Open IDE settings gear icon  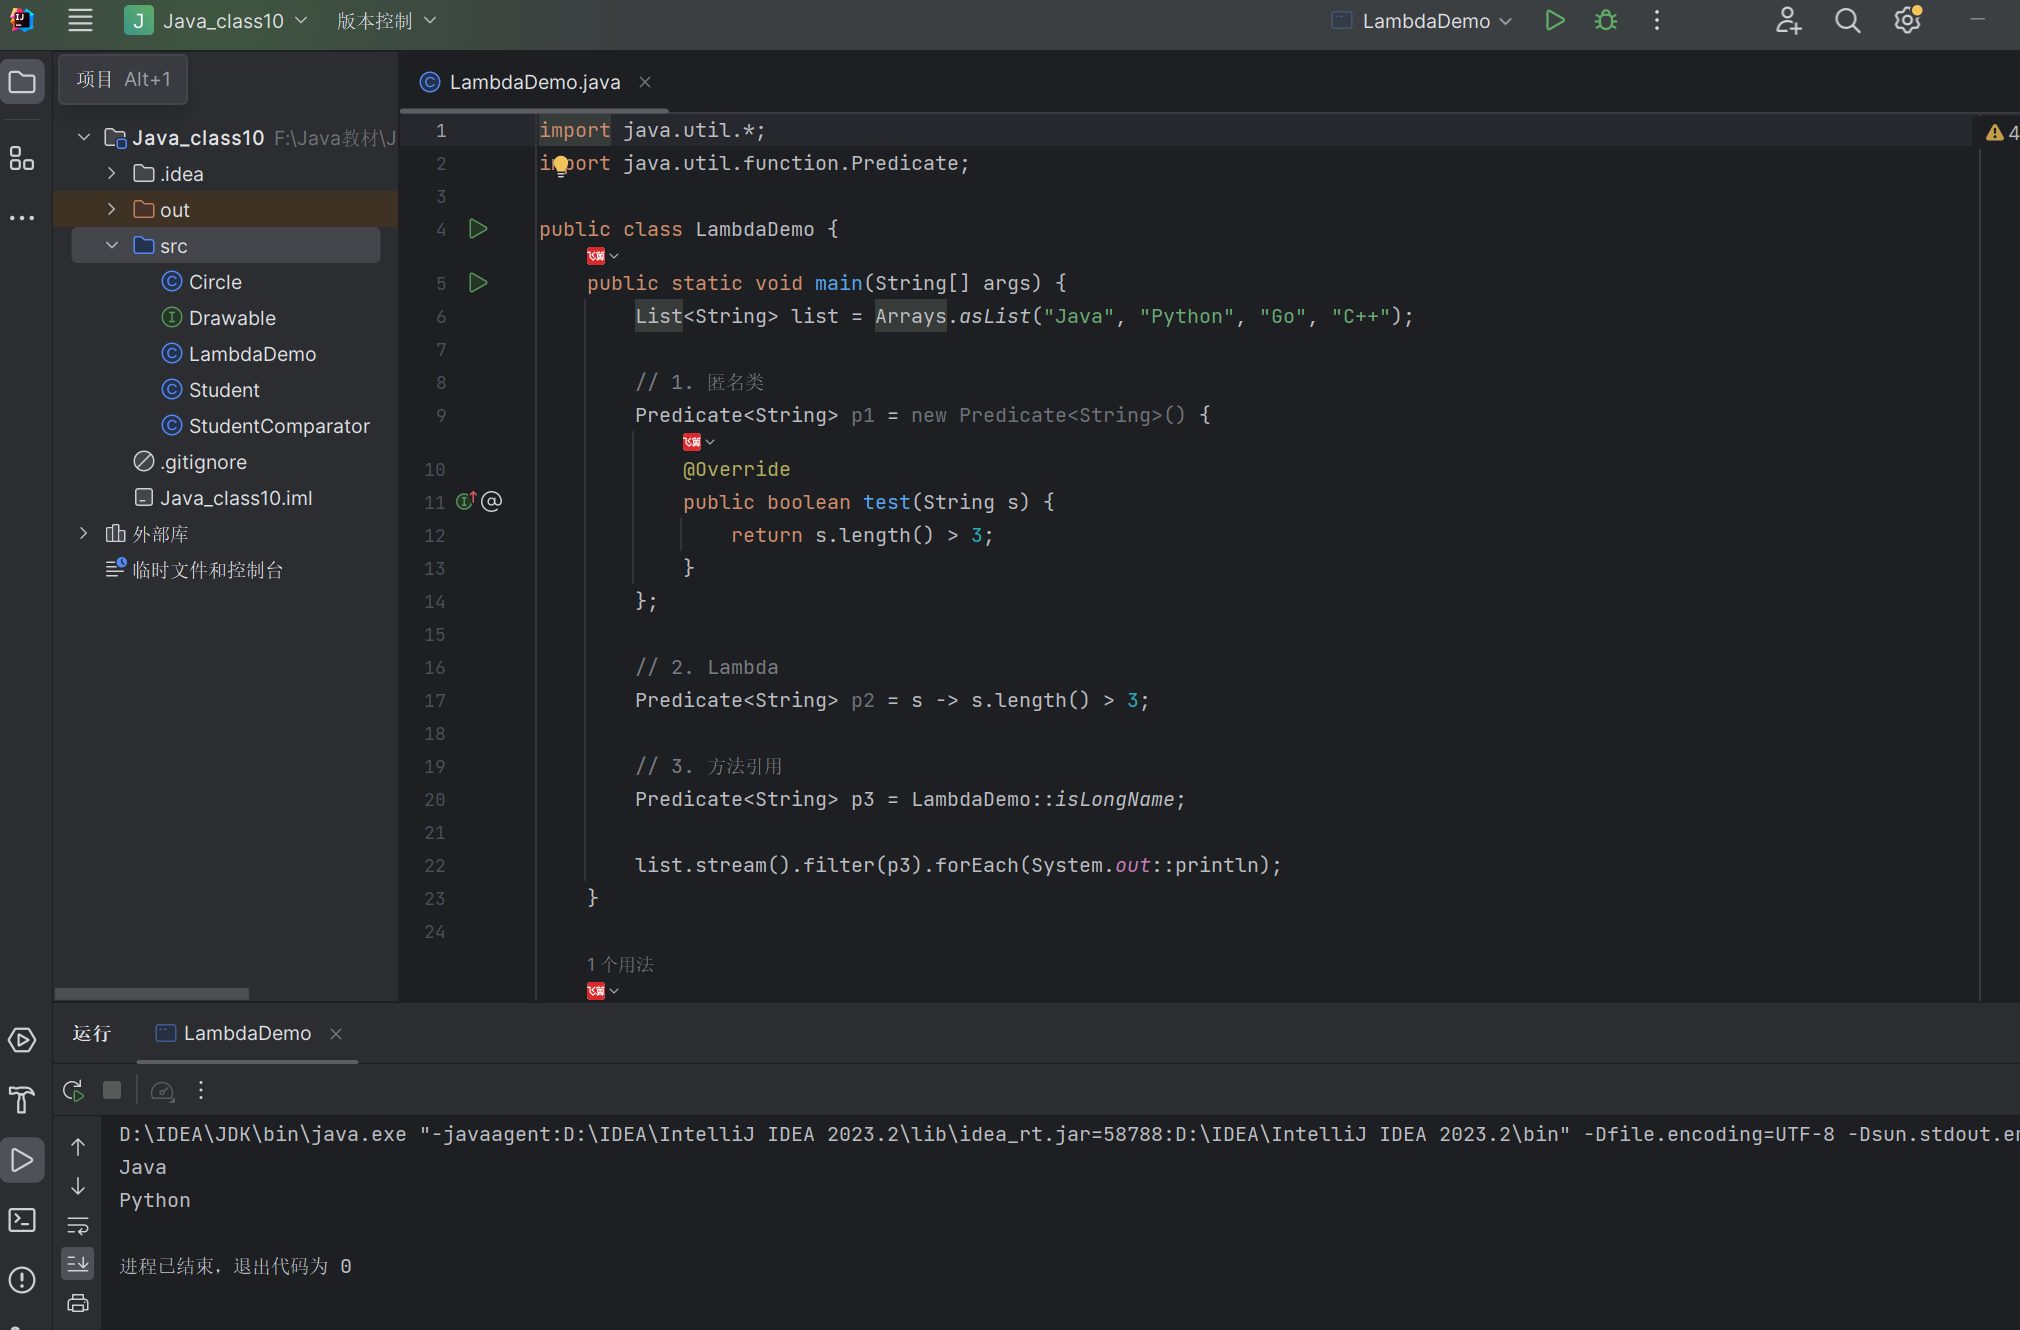[1907, 21]
